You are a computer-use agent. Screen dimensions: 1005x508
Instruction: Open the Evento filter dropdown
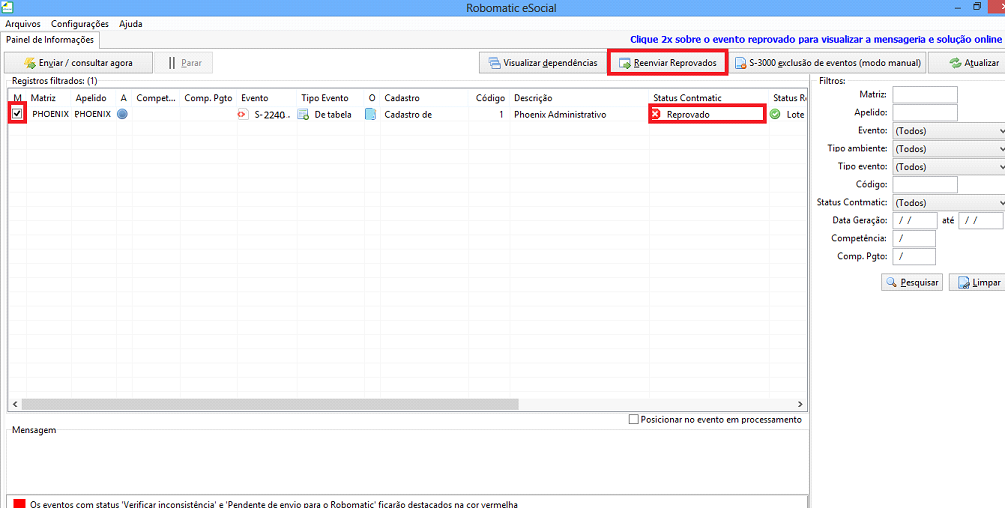(949, 131)
